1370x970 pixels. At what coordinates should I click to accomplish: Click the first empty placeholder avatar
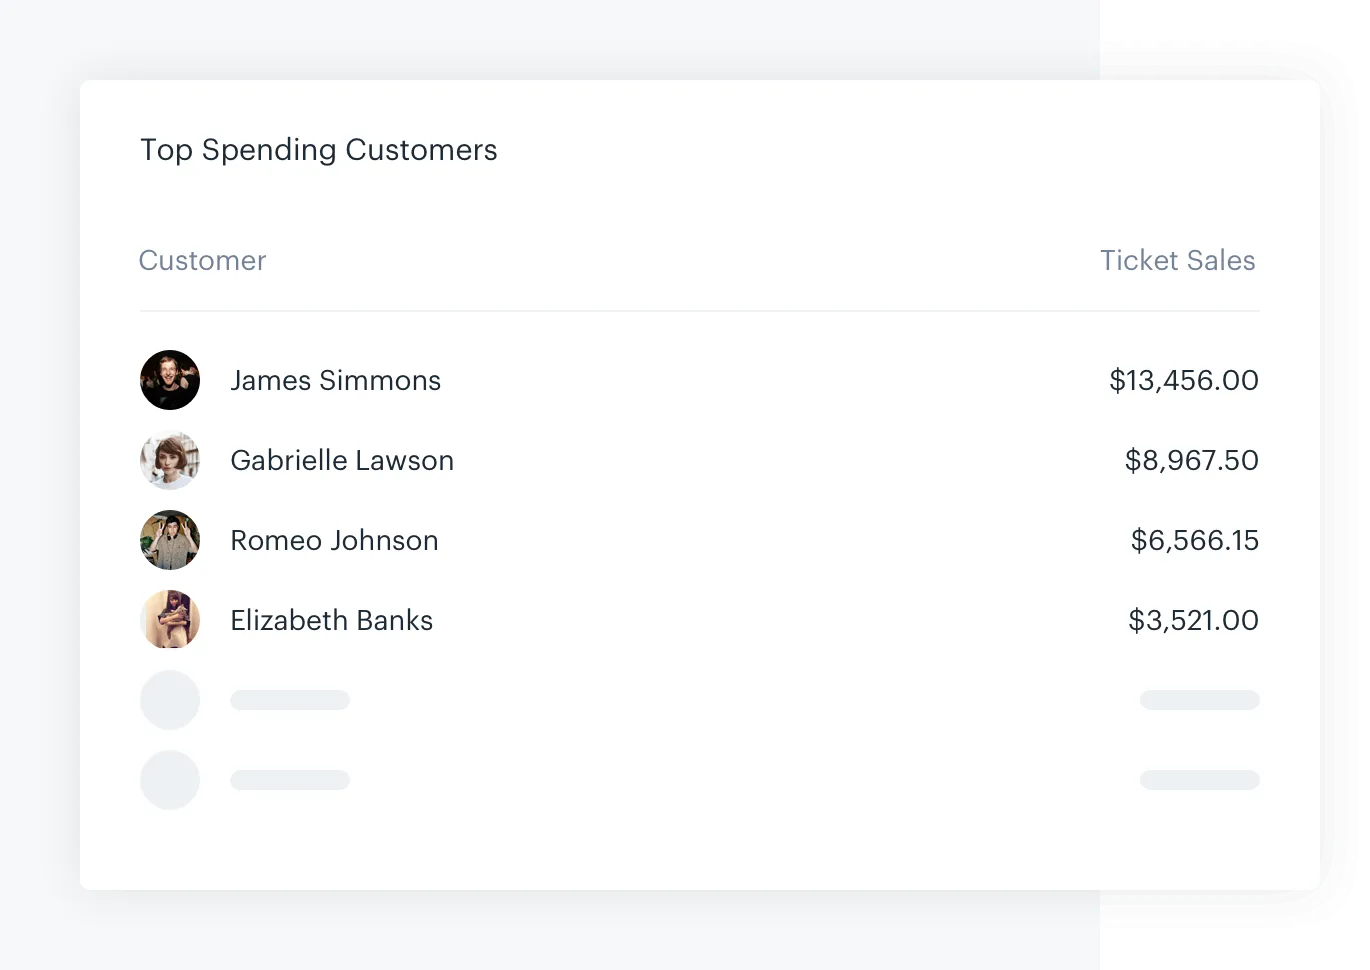[170, 700]
